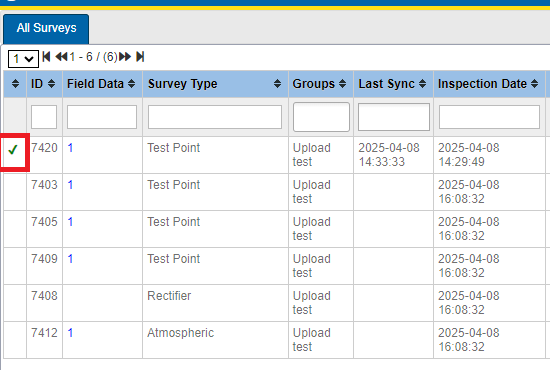Screen dimensions: 550x370
Task: Open page number dropdown
Action: point(23,59)
